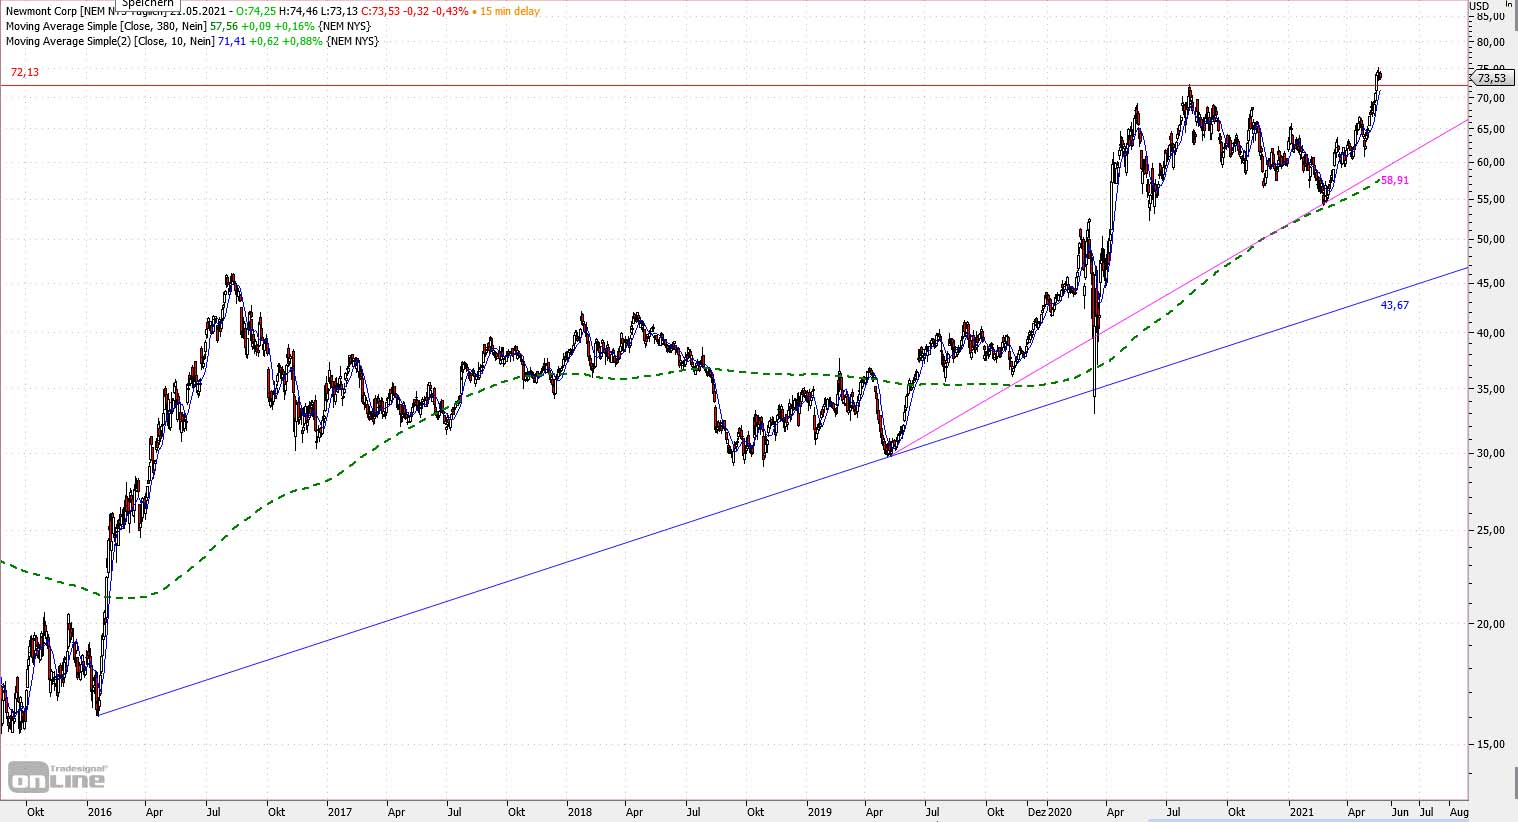Click the 2017 label on time axis
1518x822 pixels.
click(340, 812)
